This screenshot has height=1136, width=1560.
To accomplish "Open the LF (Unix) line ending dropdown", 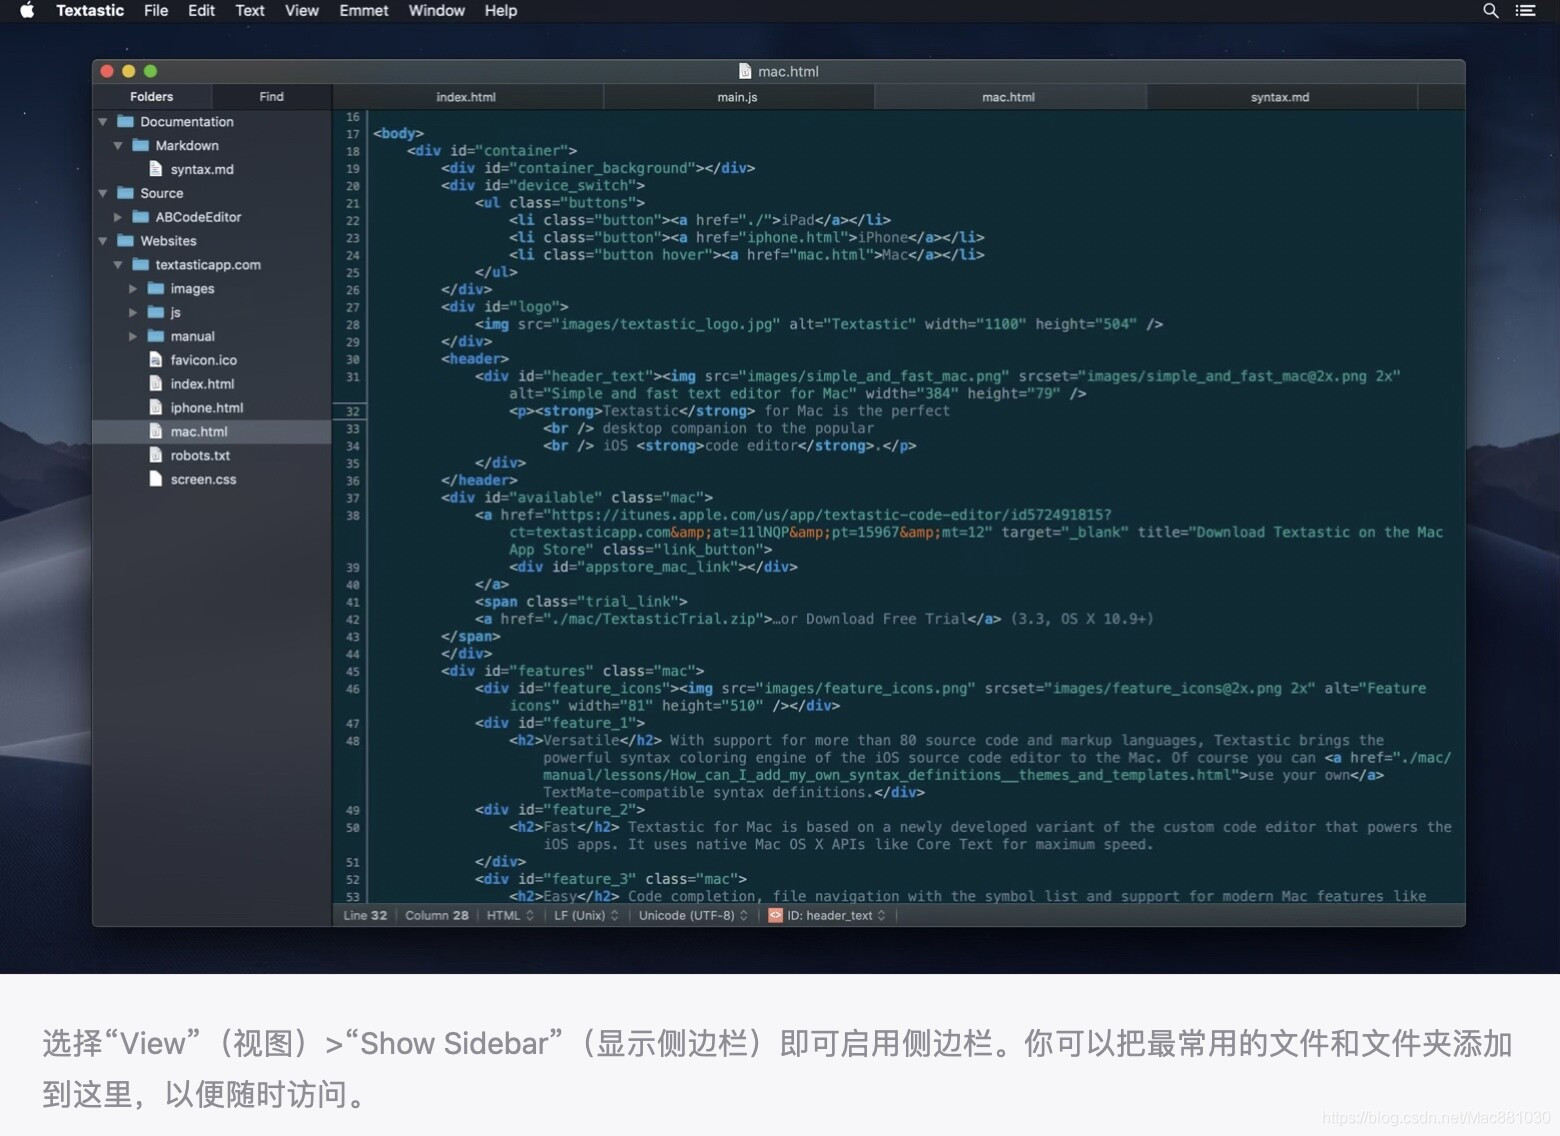I will point(586,915).
